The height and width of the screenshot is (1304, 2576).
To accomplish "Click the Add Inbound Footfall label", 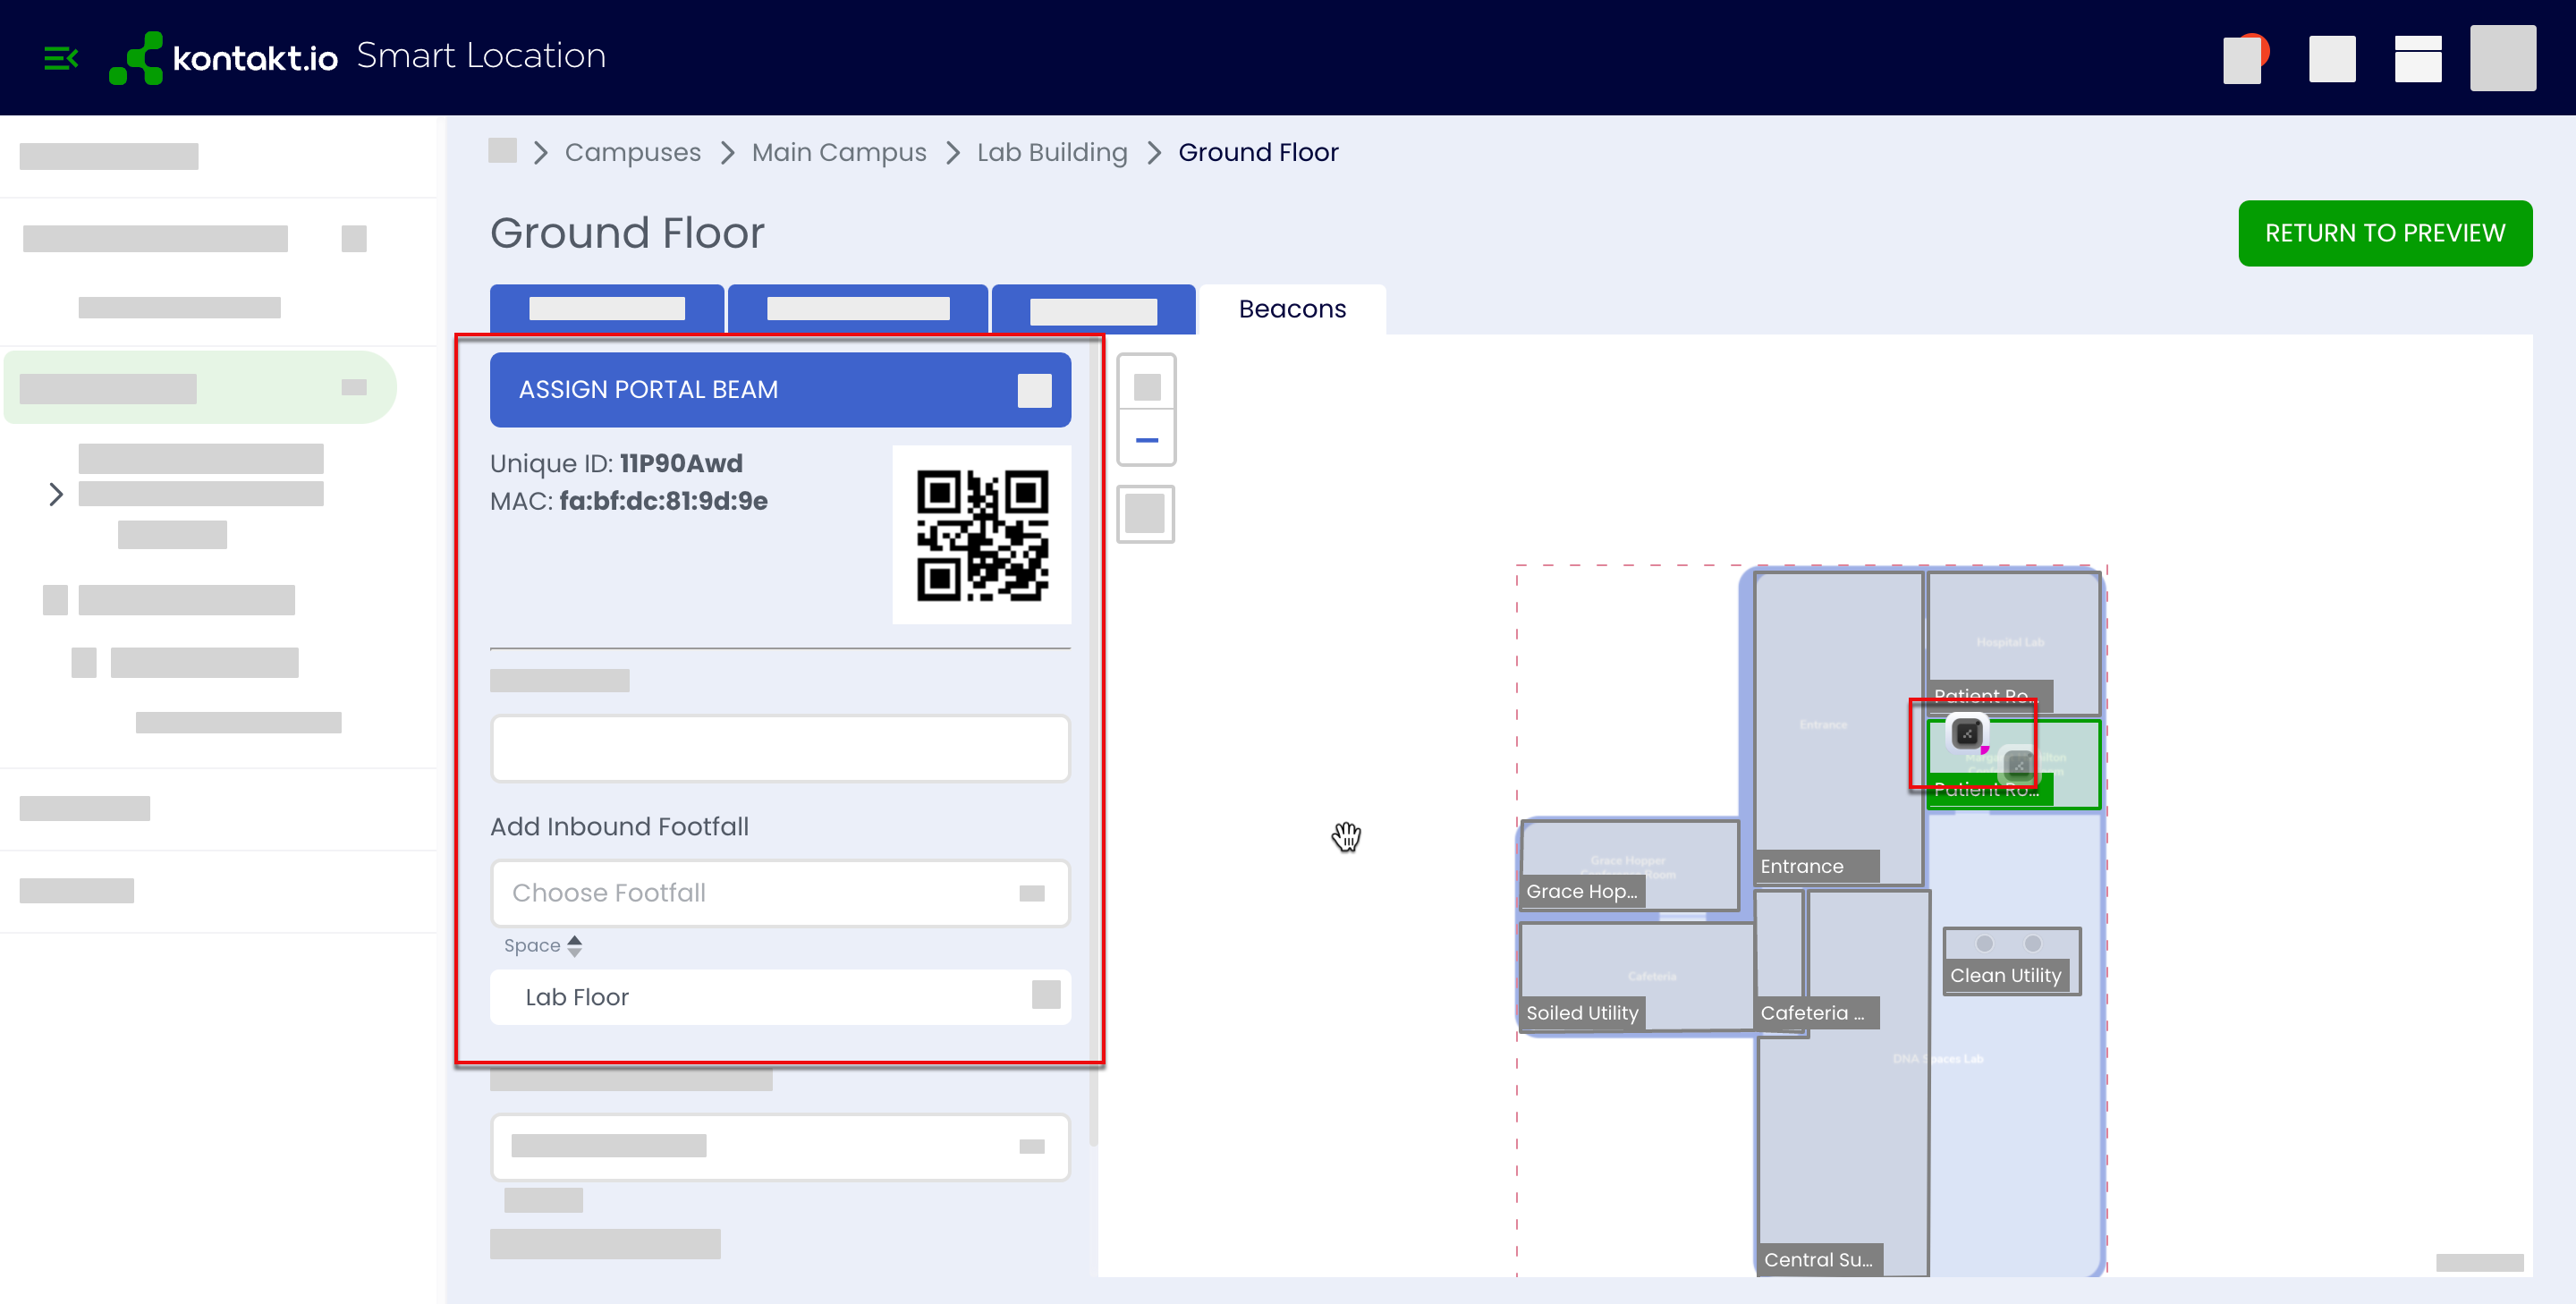I will click(619, 826).
